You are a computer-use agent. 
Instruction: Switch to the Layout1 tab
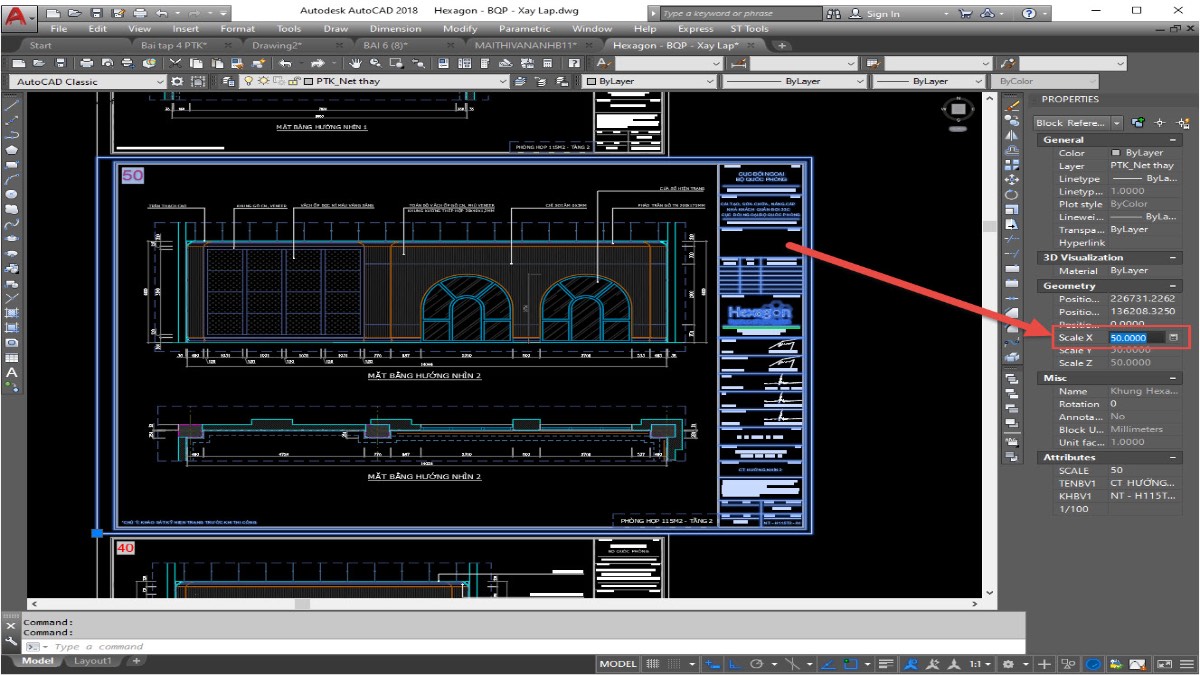tap(92, 661)
